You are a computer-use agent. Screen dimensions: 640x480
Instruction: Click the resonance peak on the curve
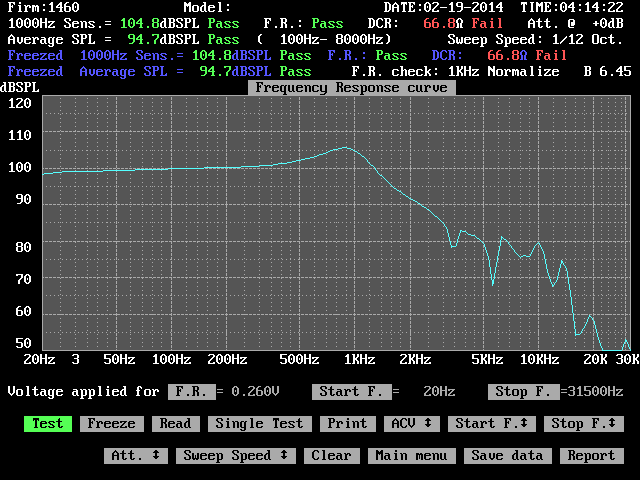coord(345,147)
